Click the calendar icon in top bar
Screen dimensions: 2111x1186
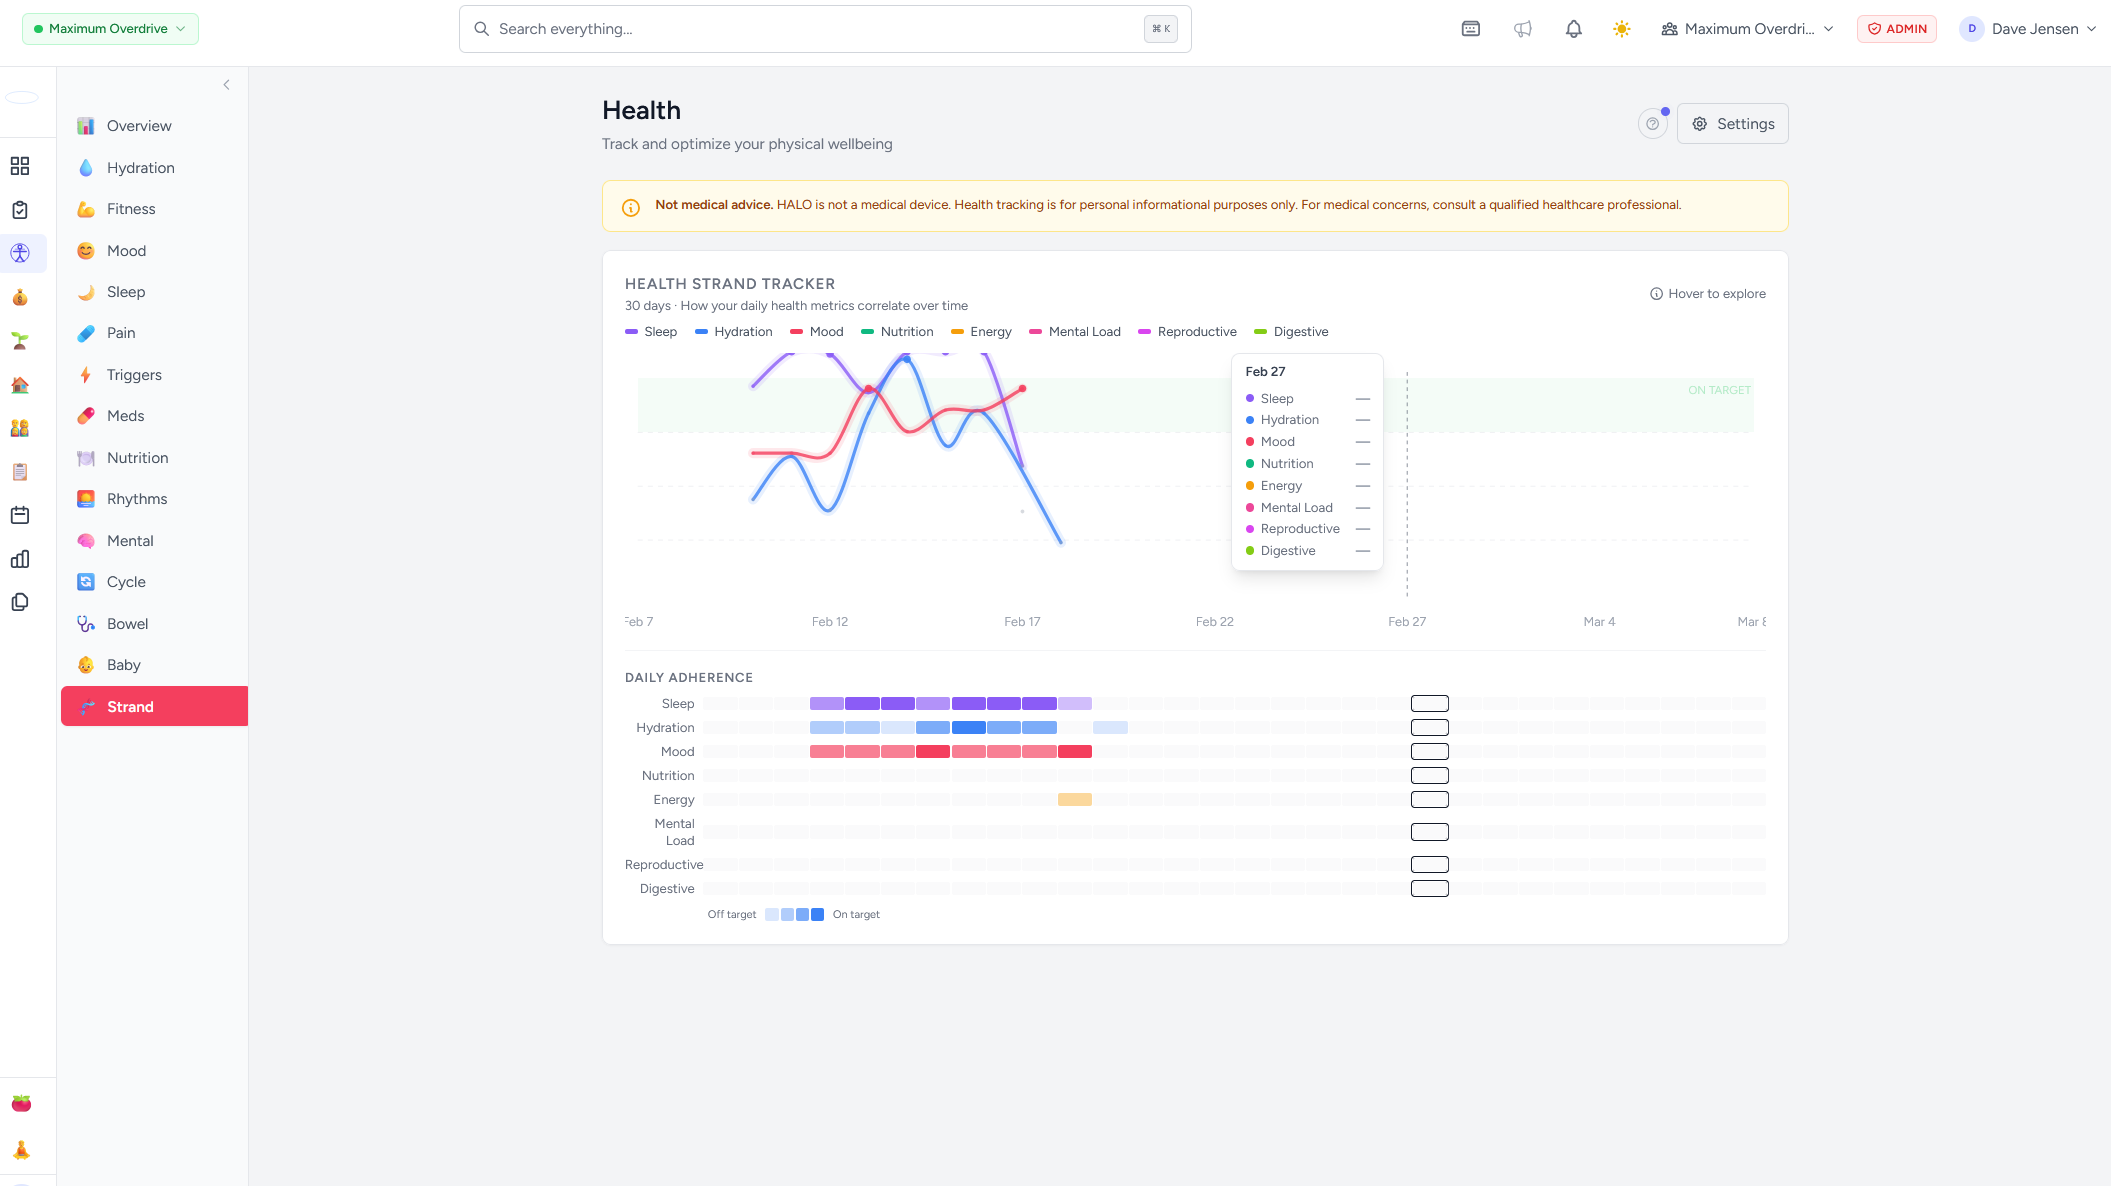[x=1470, y=29]
